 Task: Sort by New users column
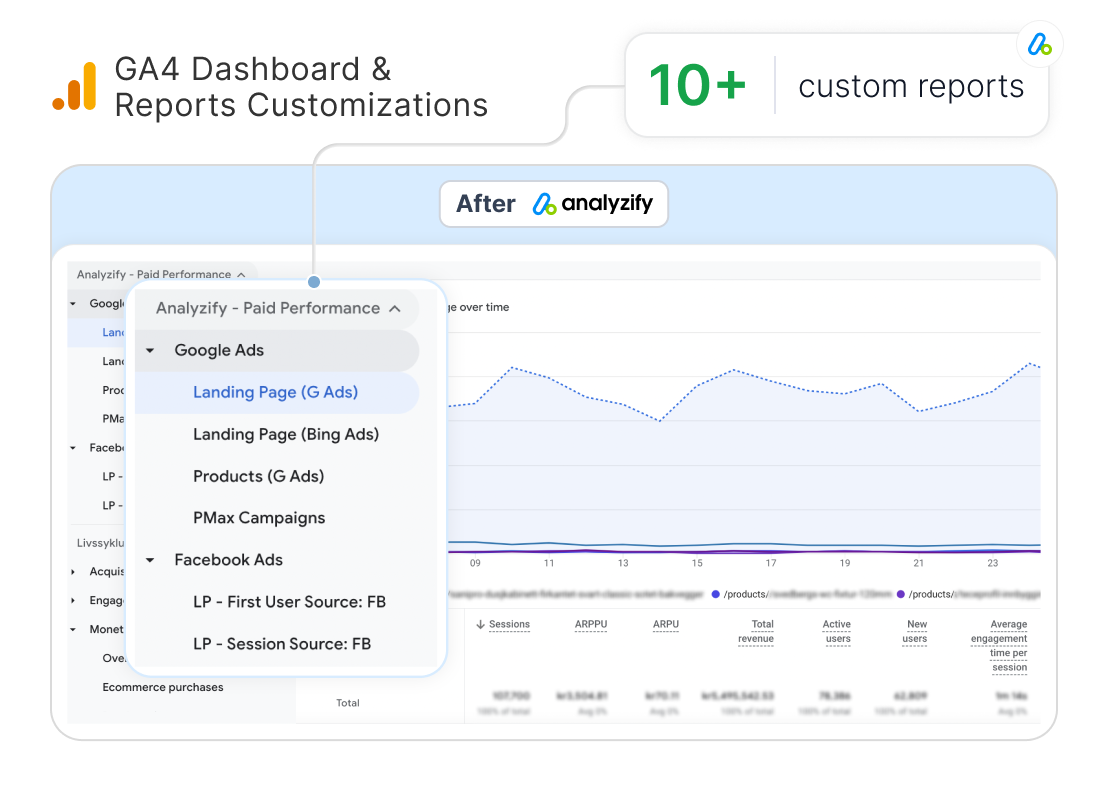915,631
